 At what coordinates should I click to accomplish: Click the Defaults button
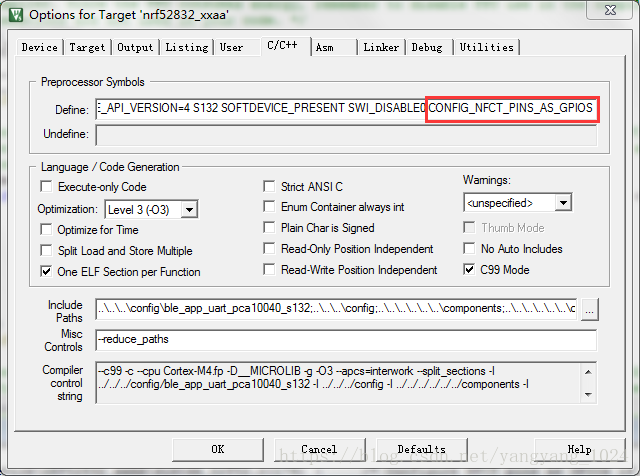coord(422,449)
